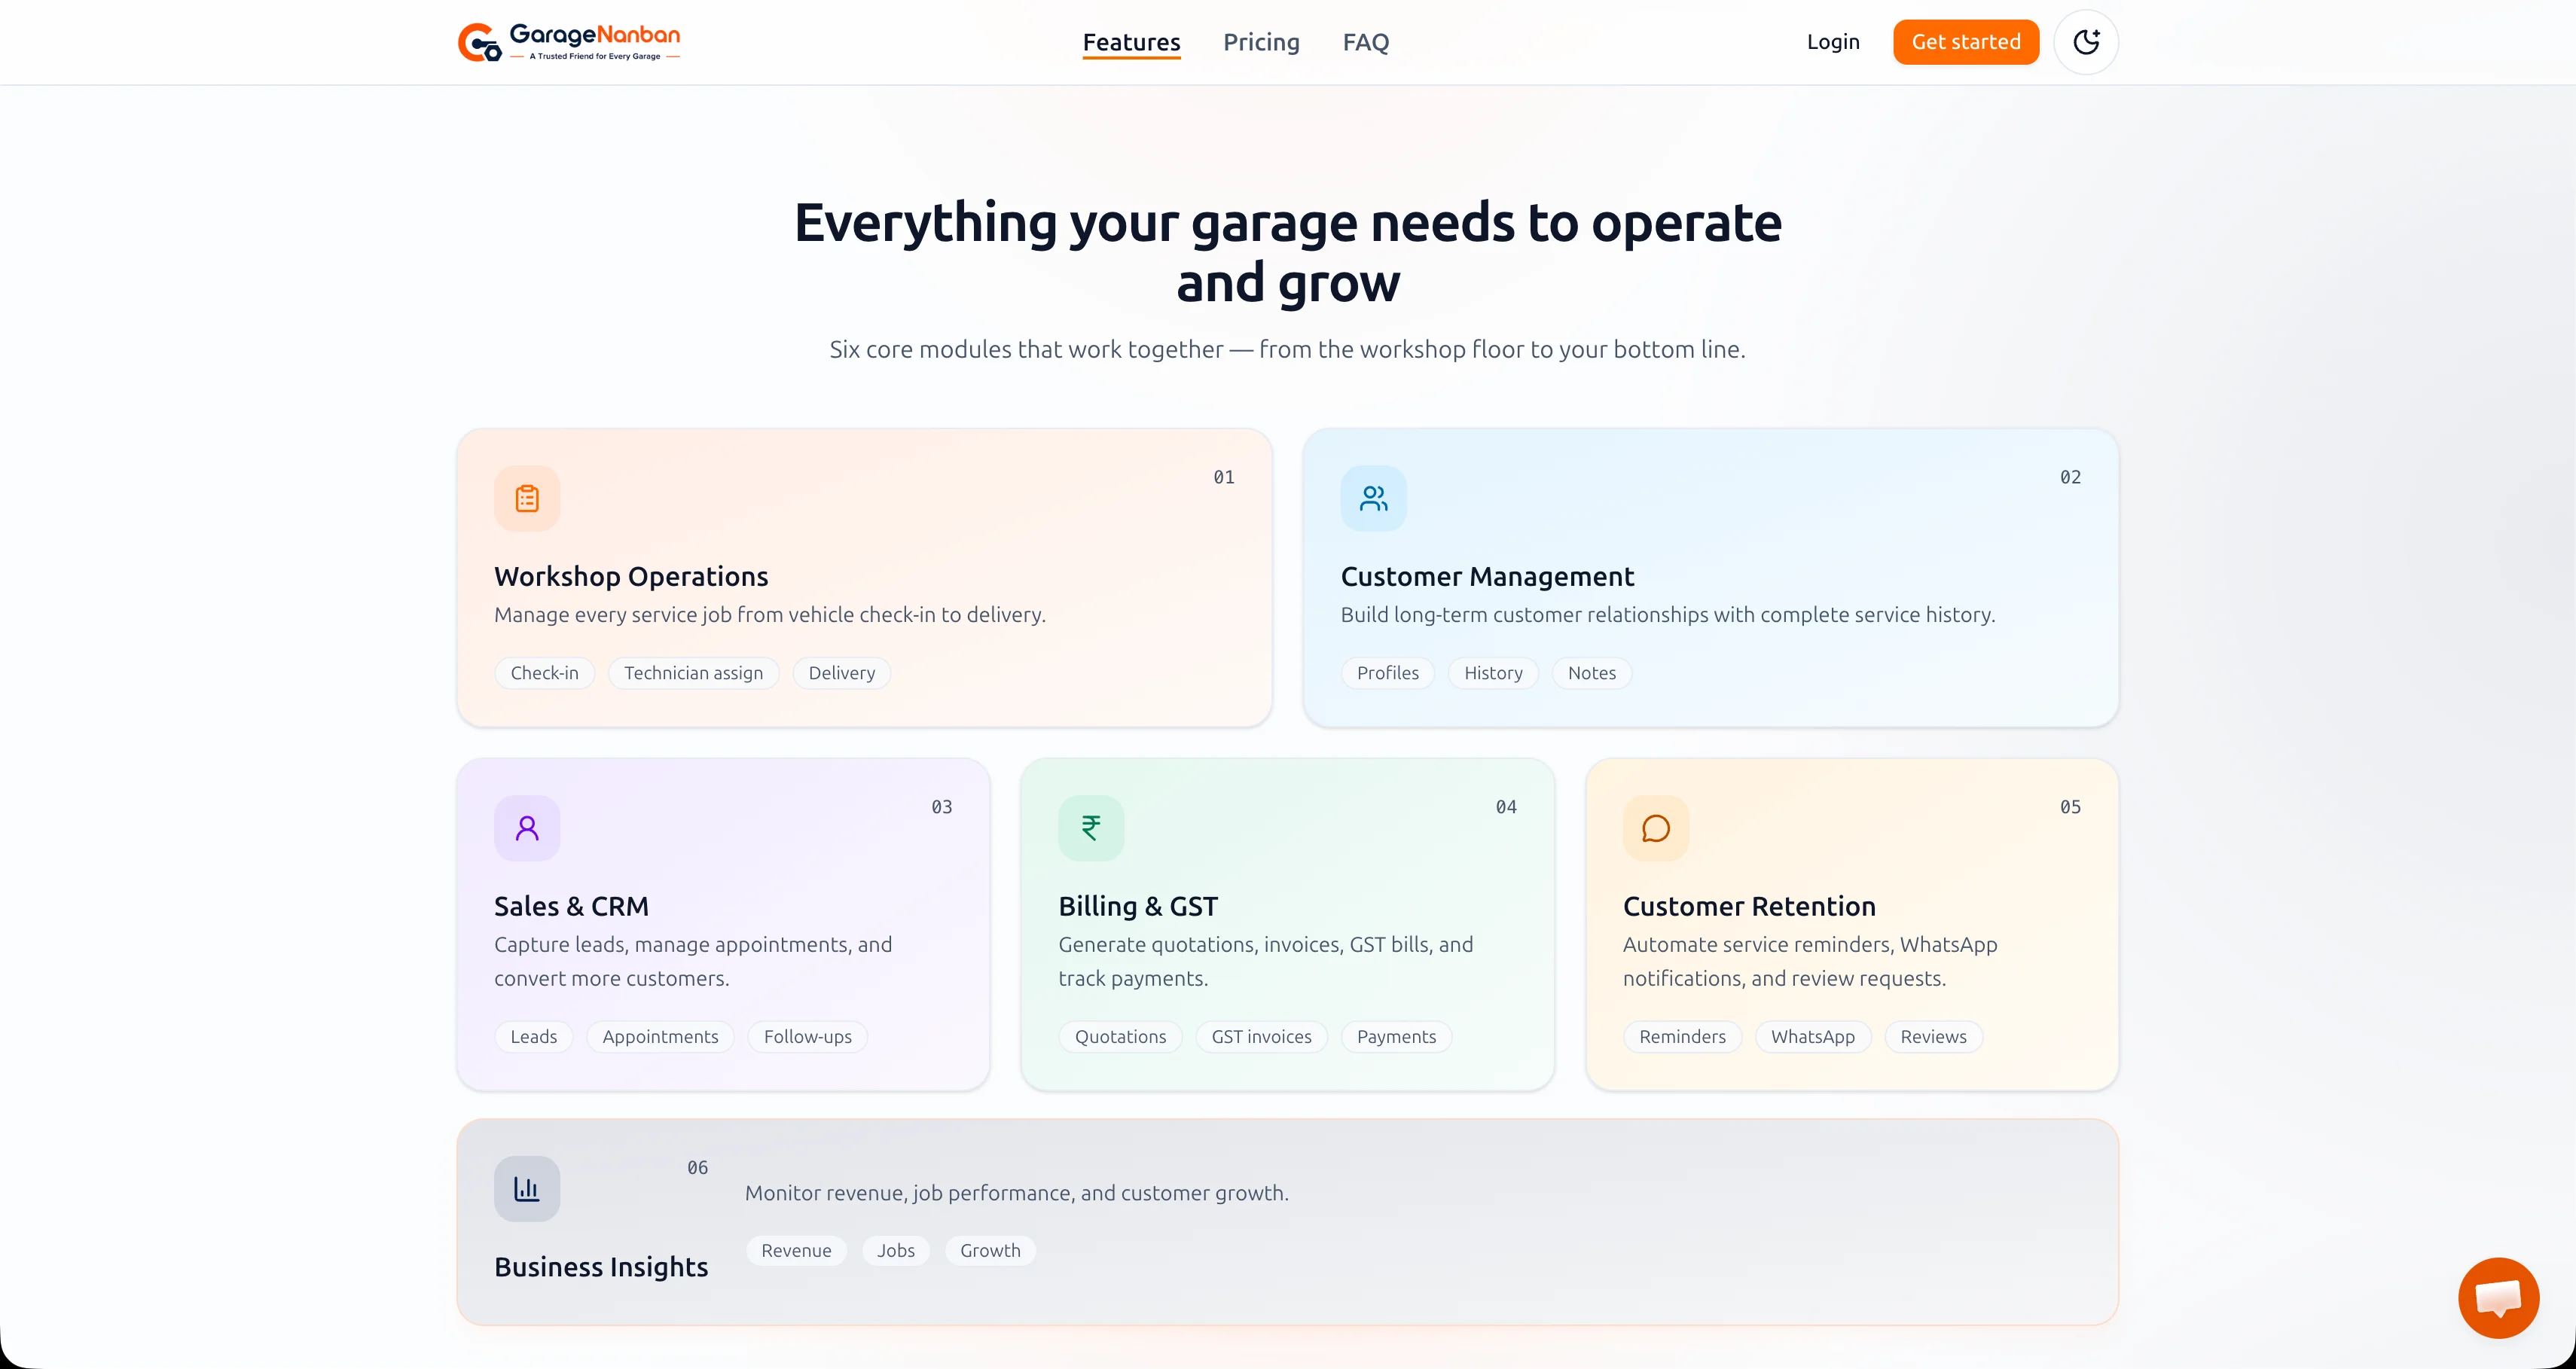The image size is (2576, 1369).
Task: Click the Get started button
Action: tap(1966, 42)
